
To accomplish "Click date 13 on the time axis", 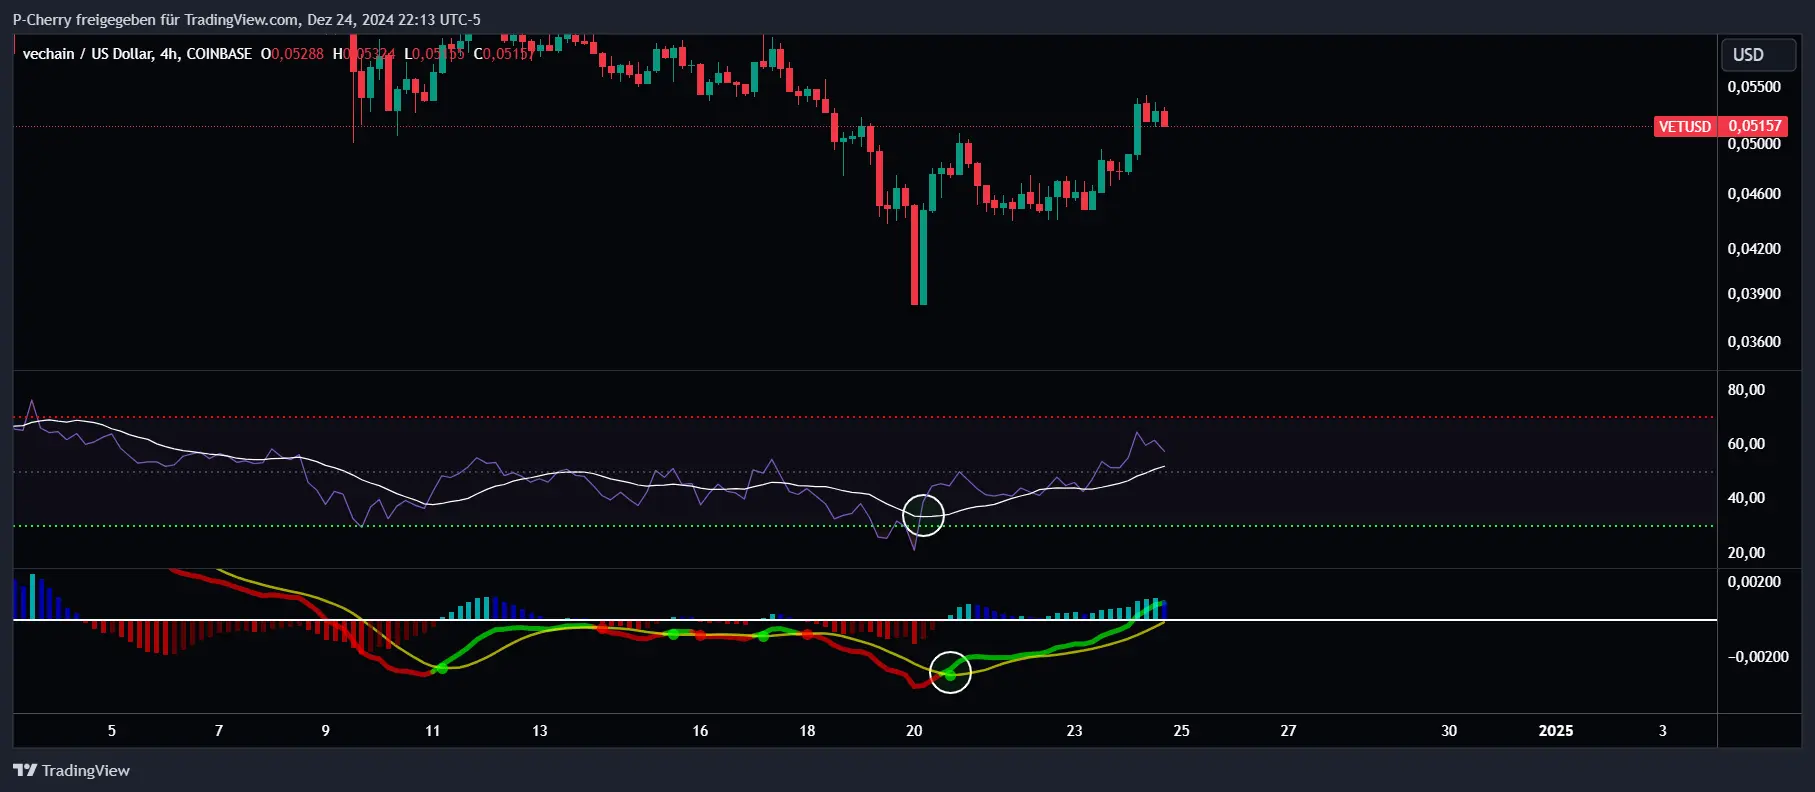I will click(539, 731).
